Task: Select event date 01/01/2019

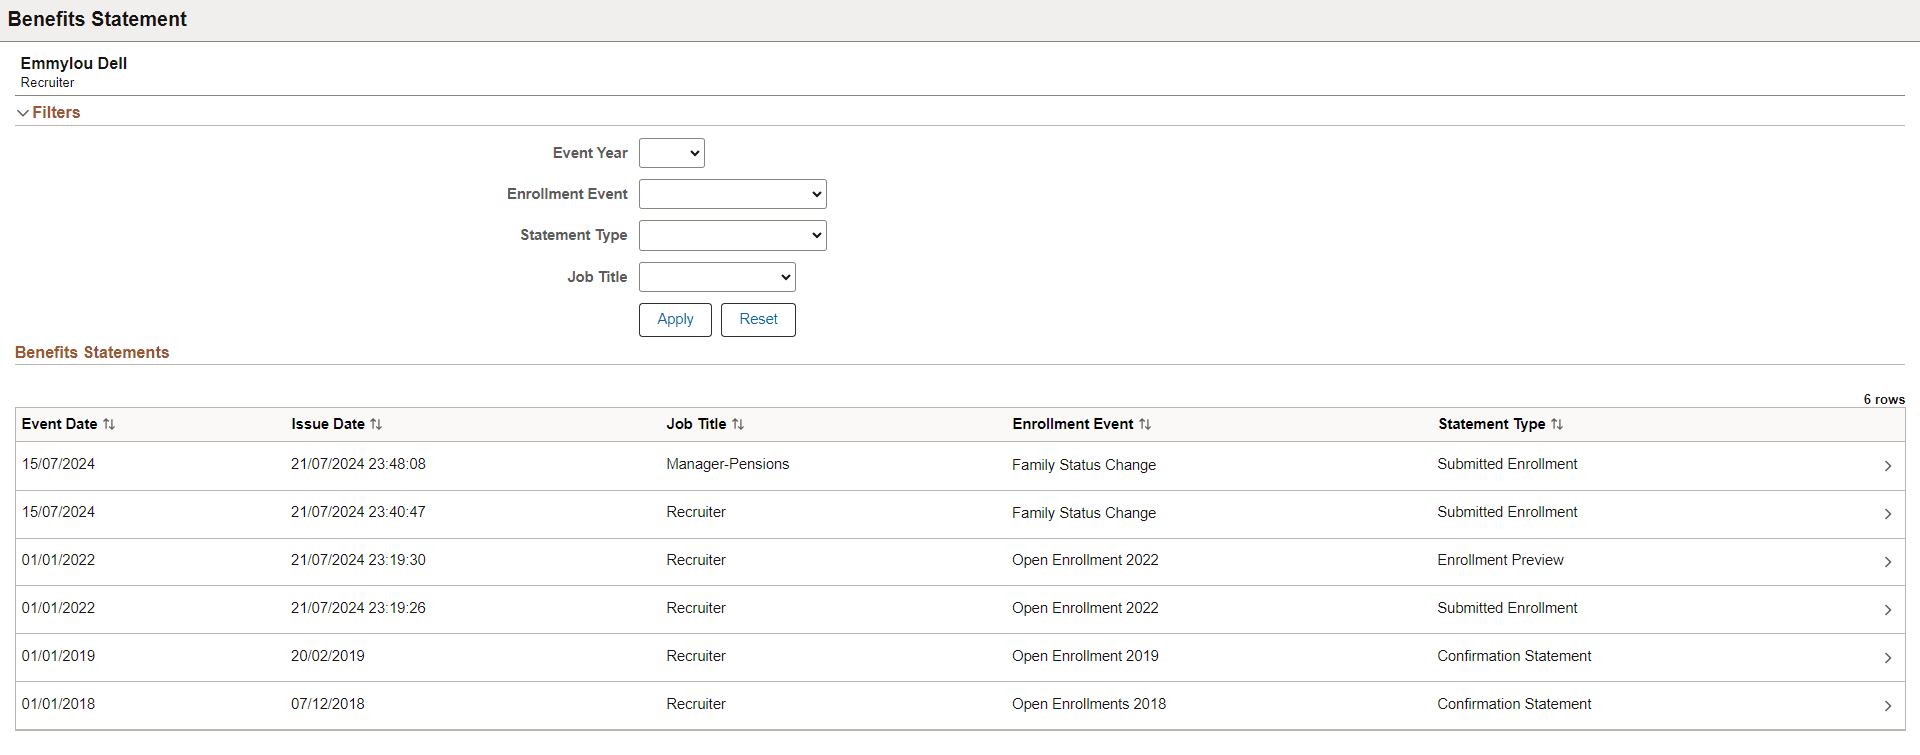Action: coord(59,656)
